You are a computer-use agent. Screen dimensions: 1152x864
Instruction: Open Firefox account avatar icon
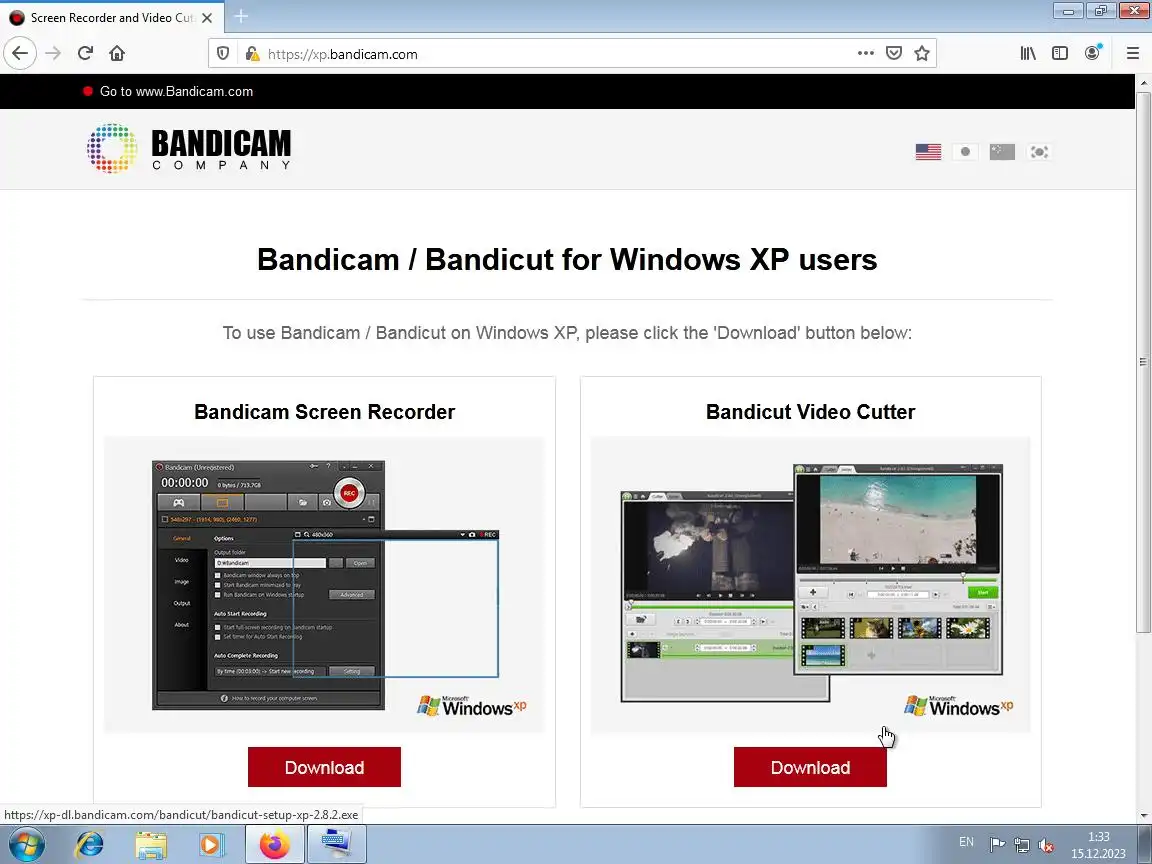pos(1092,53)
